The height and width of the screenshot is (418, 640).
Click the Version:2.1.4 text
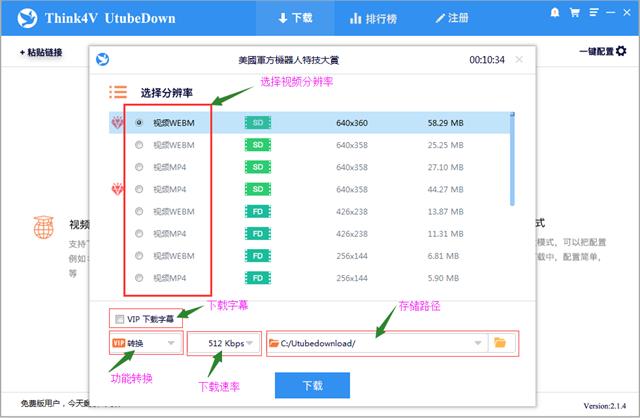(x=604, y=406)
